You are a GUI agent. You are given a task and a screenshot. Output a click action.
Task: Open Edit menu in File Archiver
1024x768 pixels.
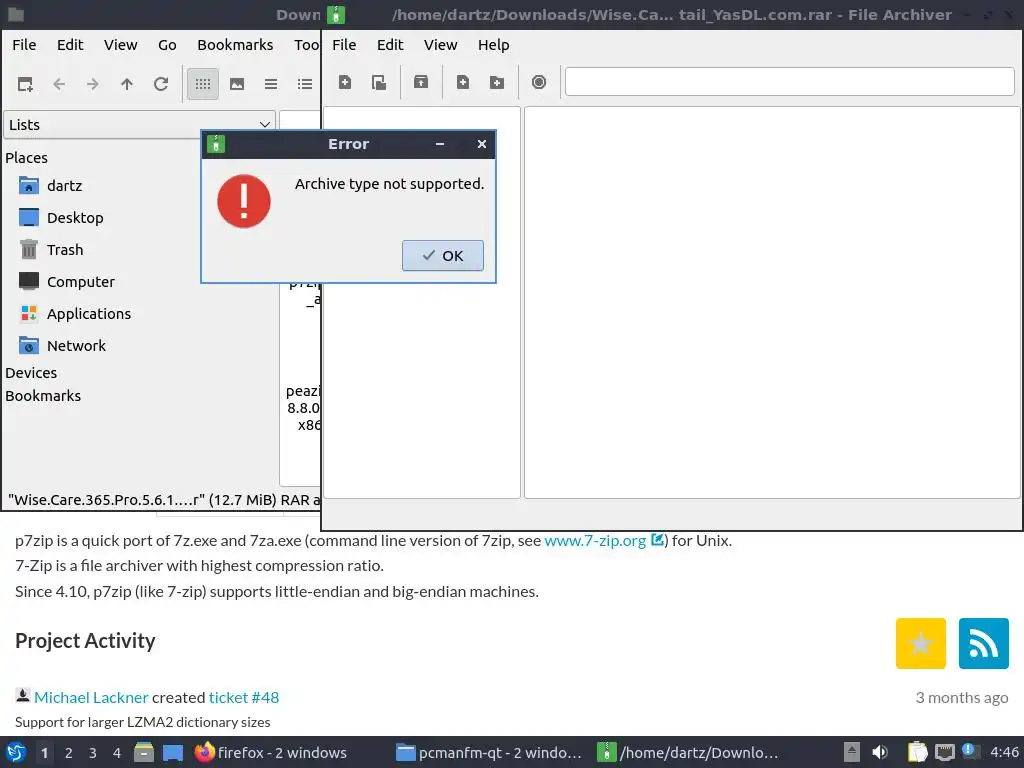[x=390, y=45]
